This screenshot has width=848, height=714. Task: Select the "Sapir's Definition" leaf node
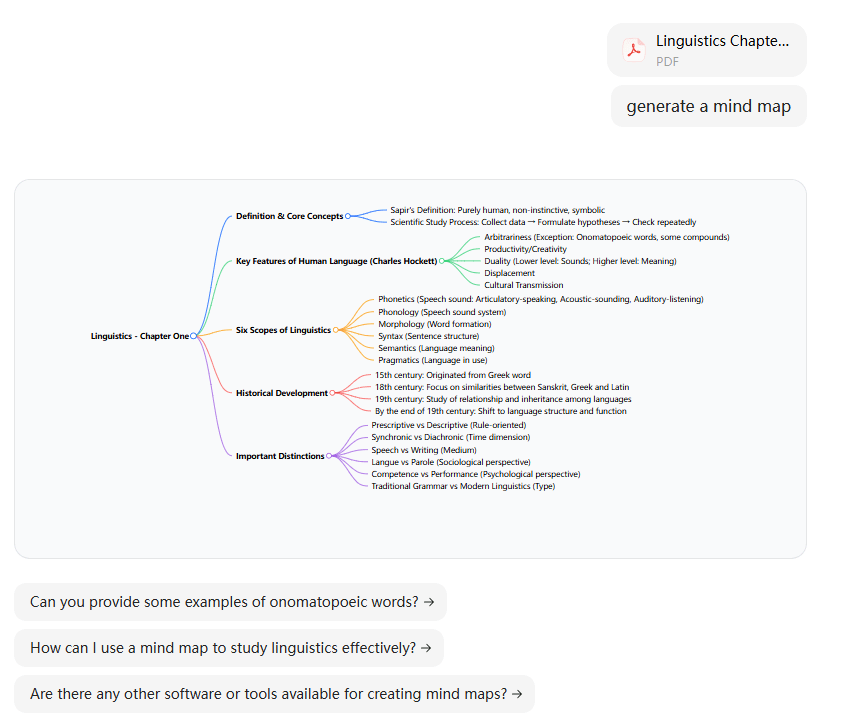497,210
